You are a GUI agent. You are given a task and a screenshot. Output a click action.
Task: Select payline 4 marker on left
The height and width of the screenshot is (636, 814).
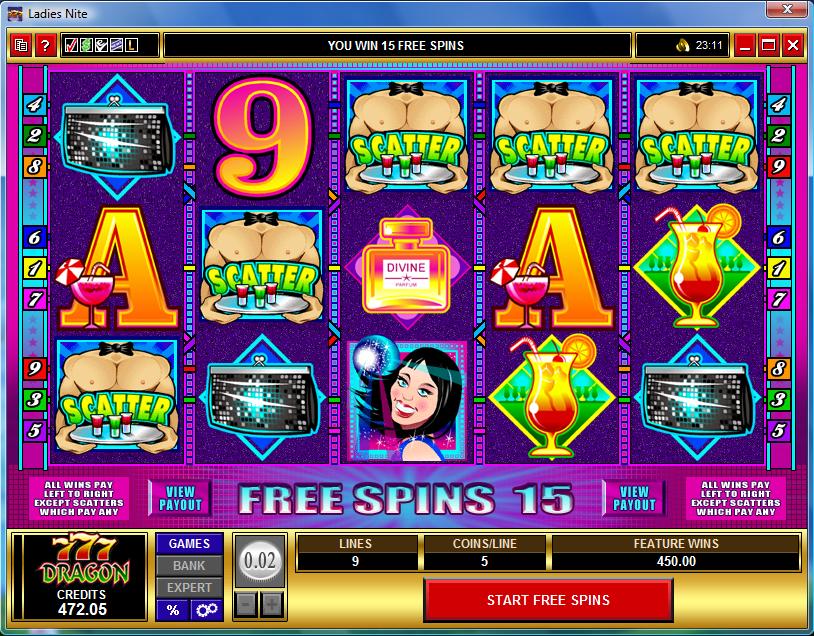tap(35, 105)
